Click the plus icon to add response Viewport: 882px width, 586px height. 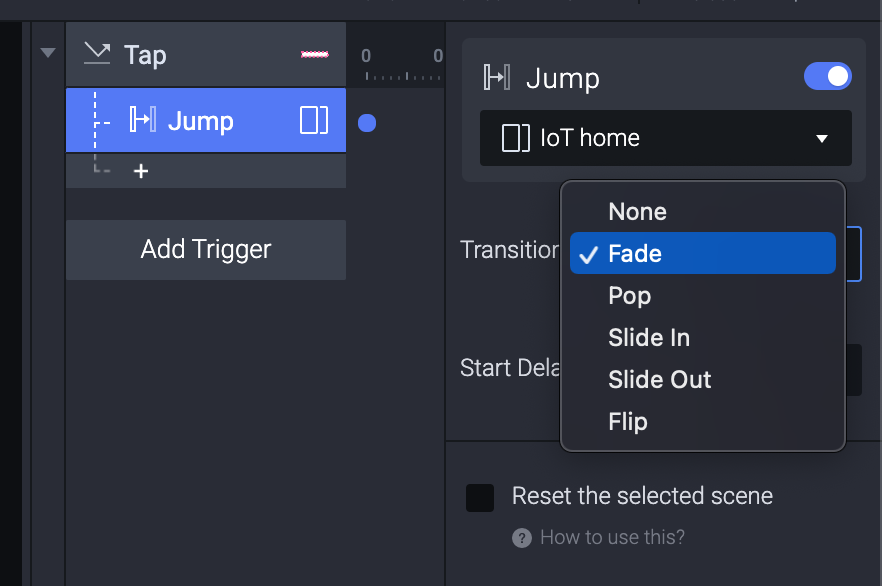tap(141, 171)
